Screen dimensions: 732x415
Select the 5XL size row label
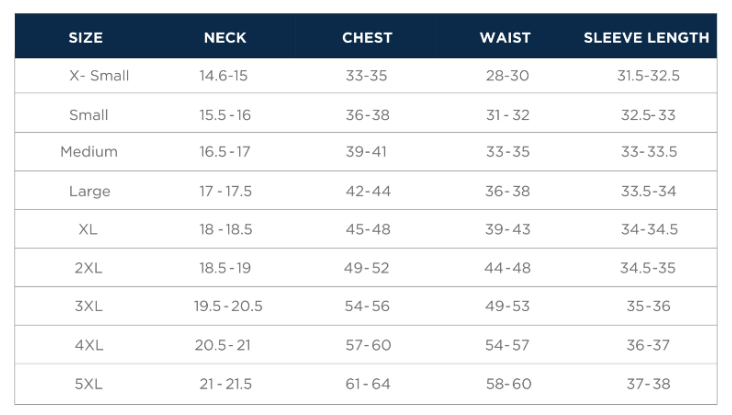point(88,384)
